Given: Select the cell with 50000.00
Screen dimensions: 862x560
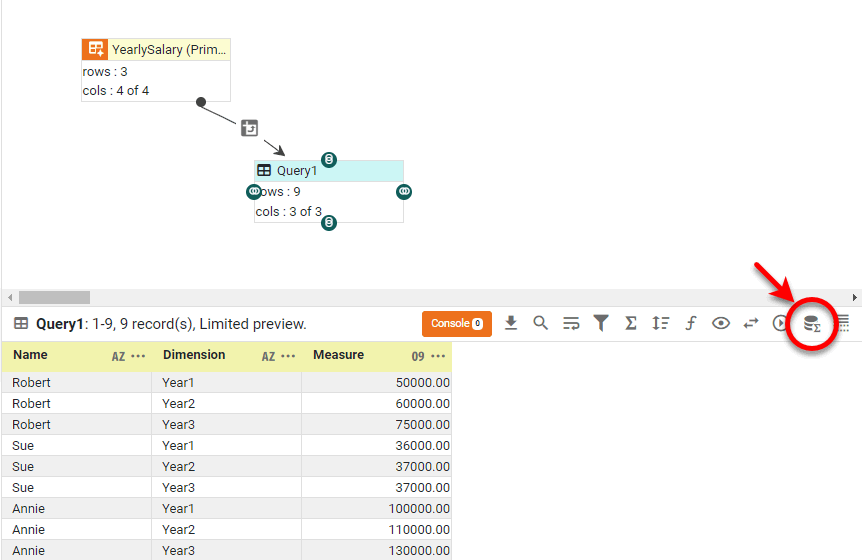Looking at the screenshot, I should click(377, 382).
